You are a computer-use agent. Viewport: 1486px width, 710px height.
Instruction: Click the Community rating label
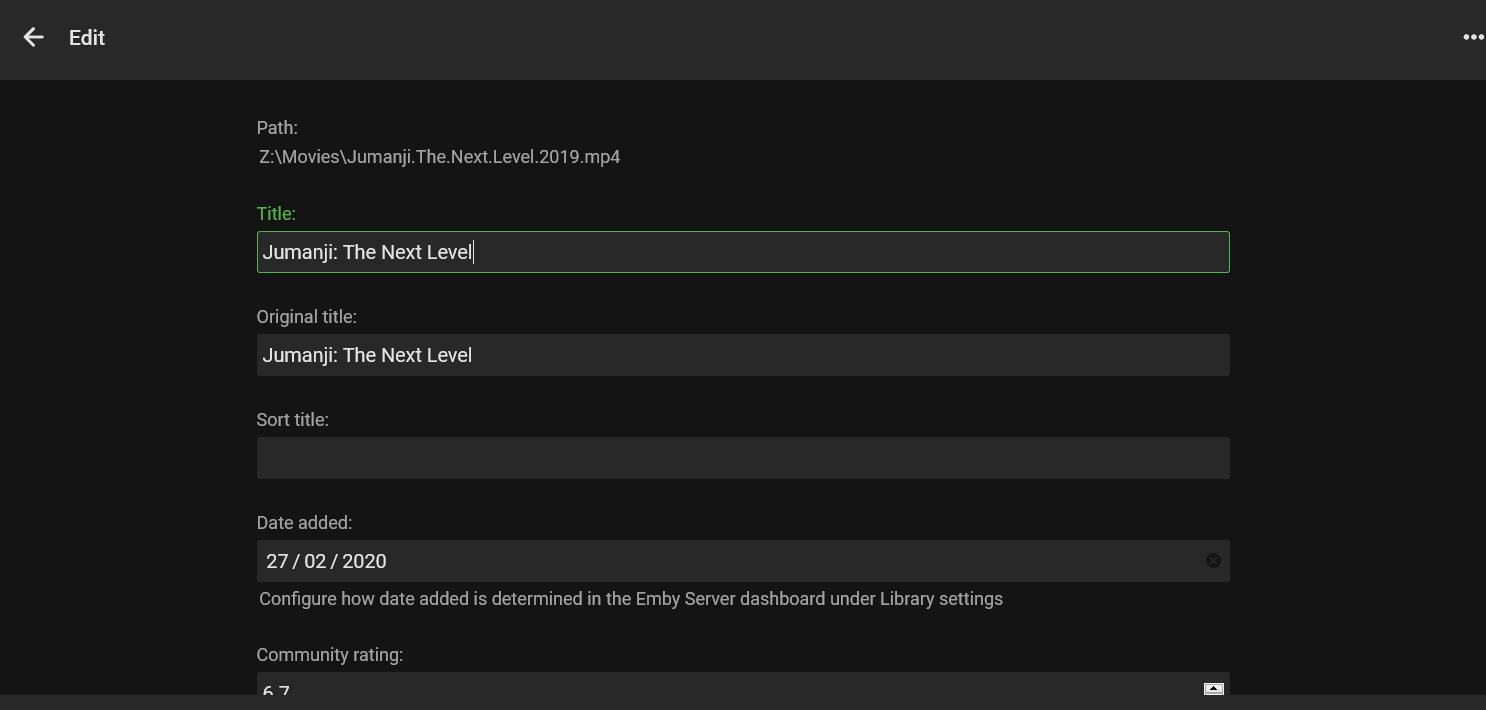[329, 655]
